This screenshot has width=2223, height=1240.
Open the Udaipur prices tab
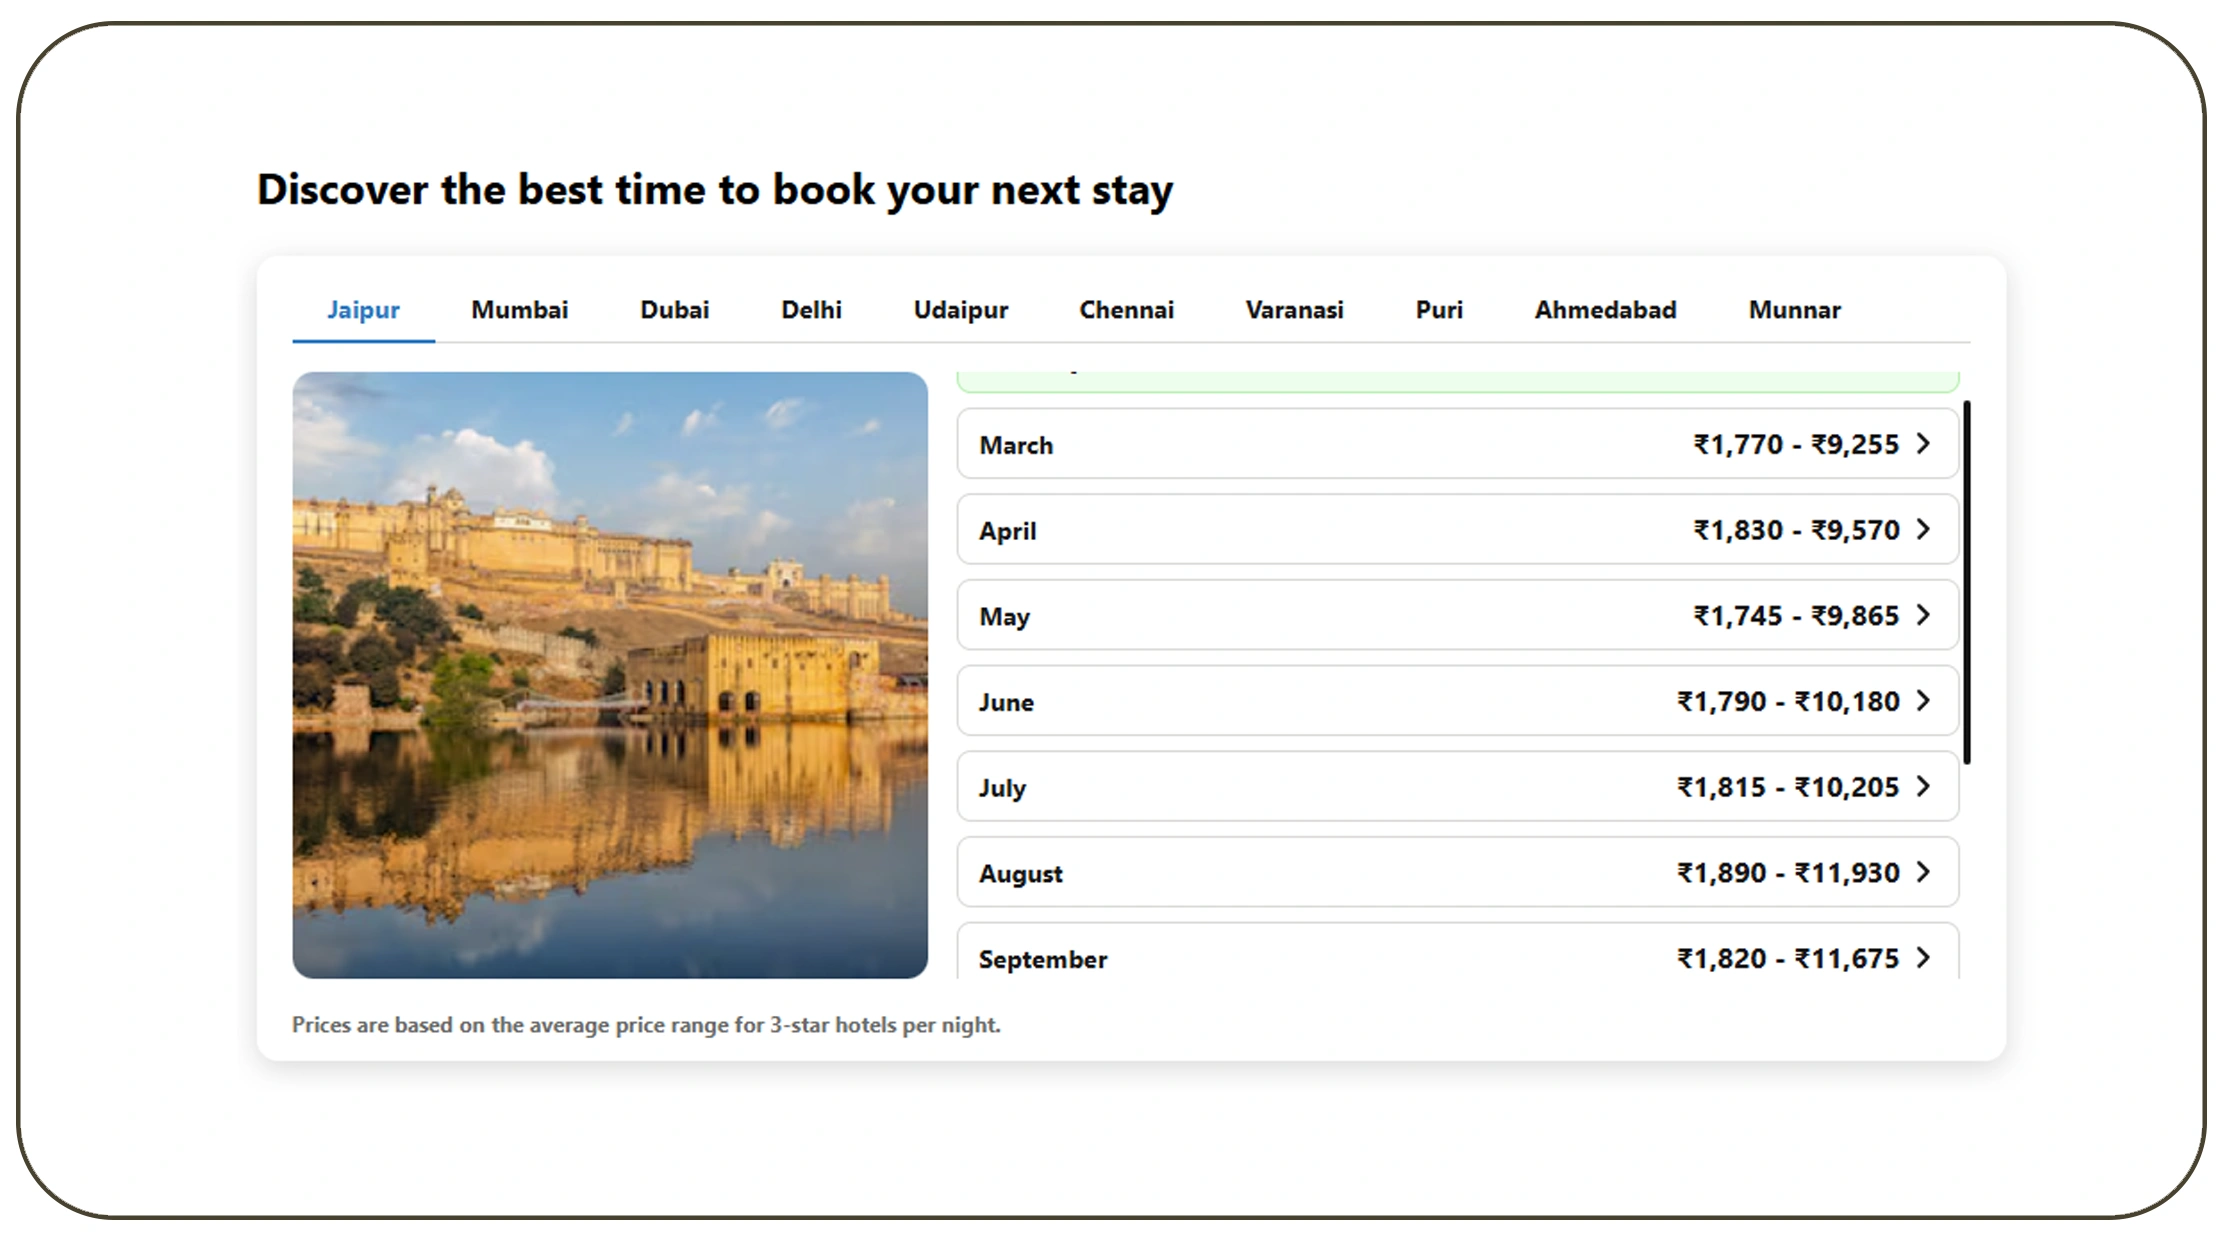[960, 310]
